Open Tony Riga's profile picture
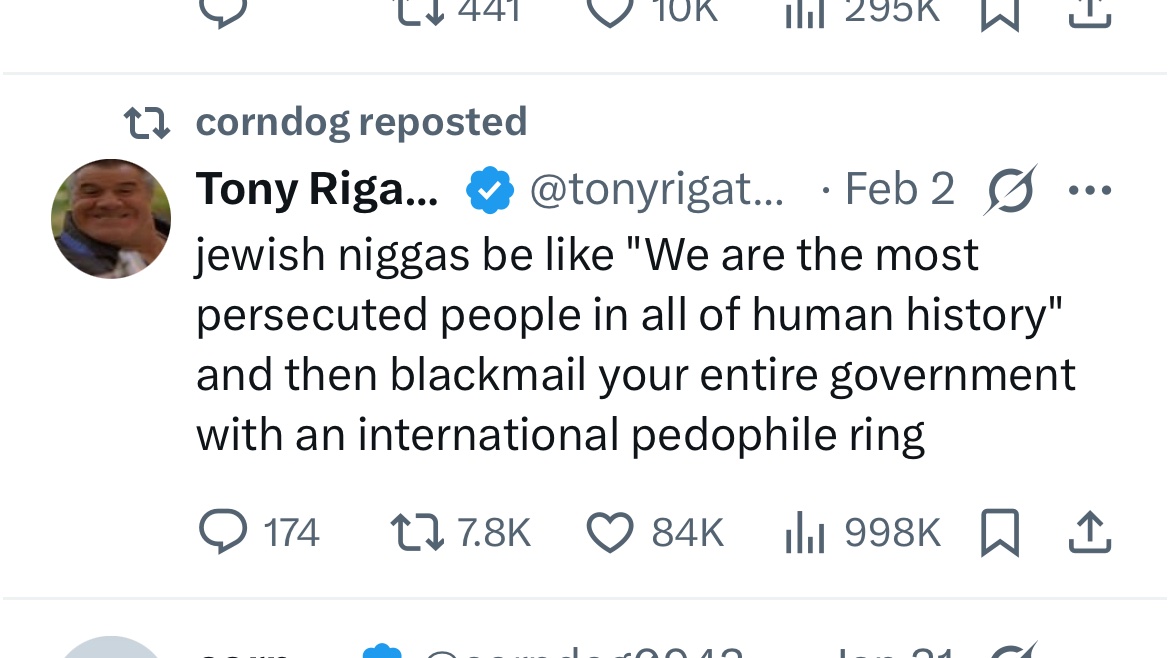 (111, 218)
